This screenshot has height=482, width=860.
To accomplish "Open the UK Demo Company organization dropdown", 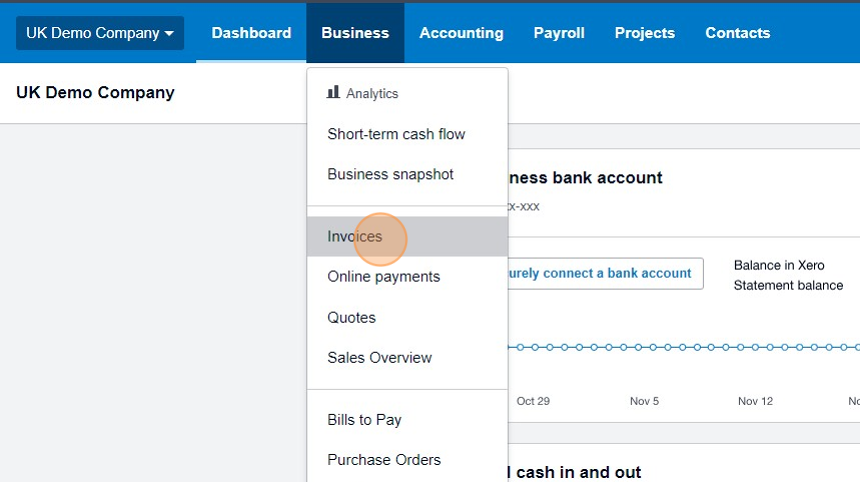I will pyautogui.click(x=100, y=33).
